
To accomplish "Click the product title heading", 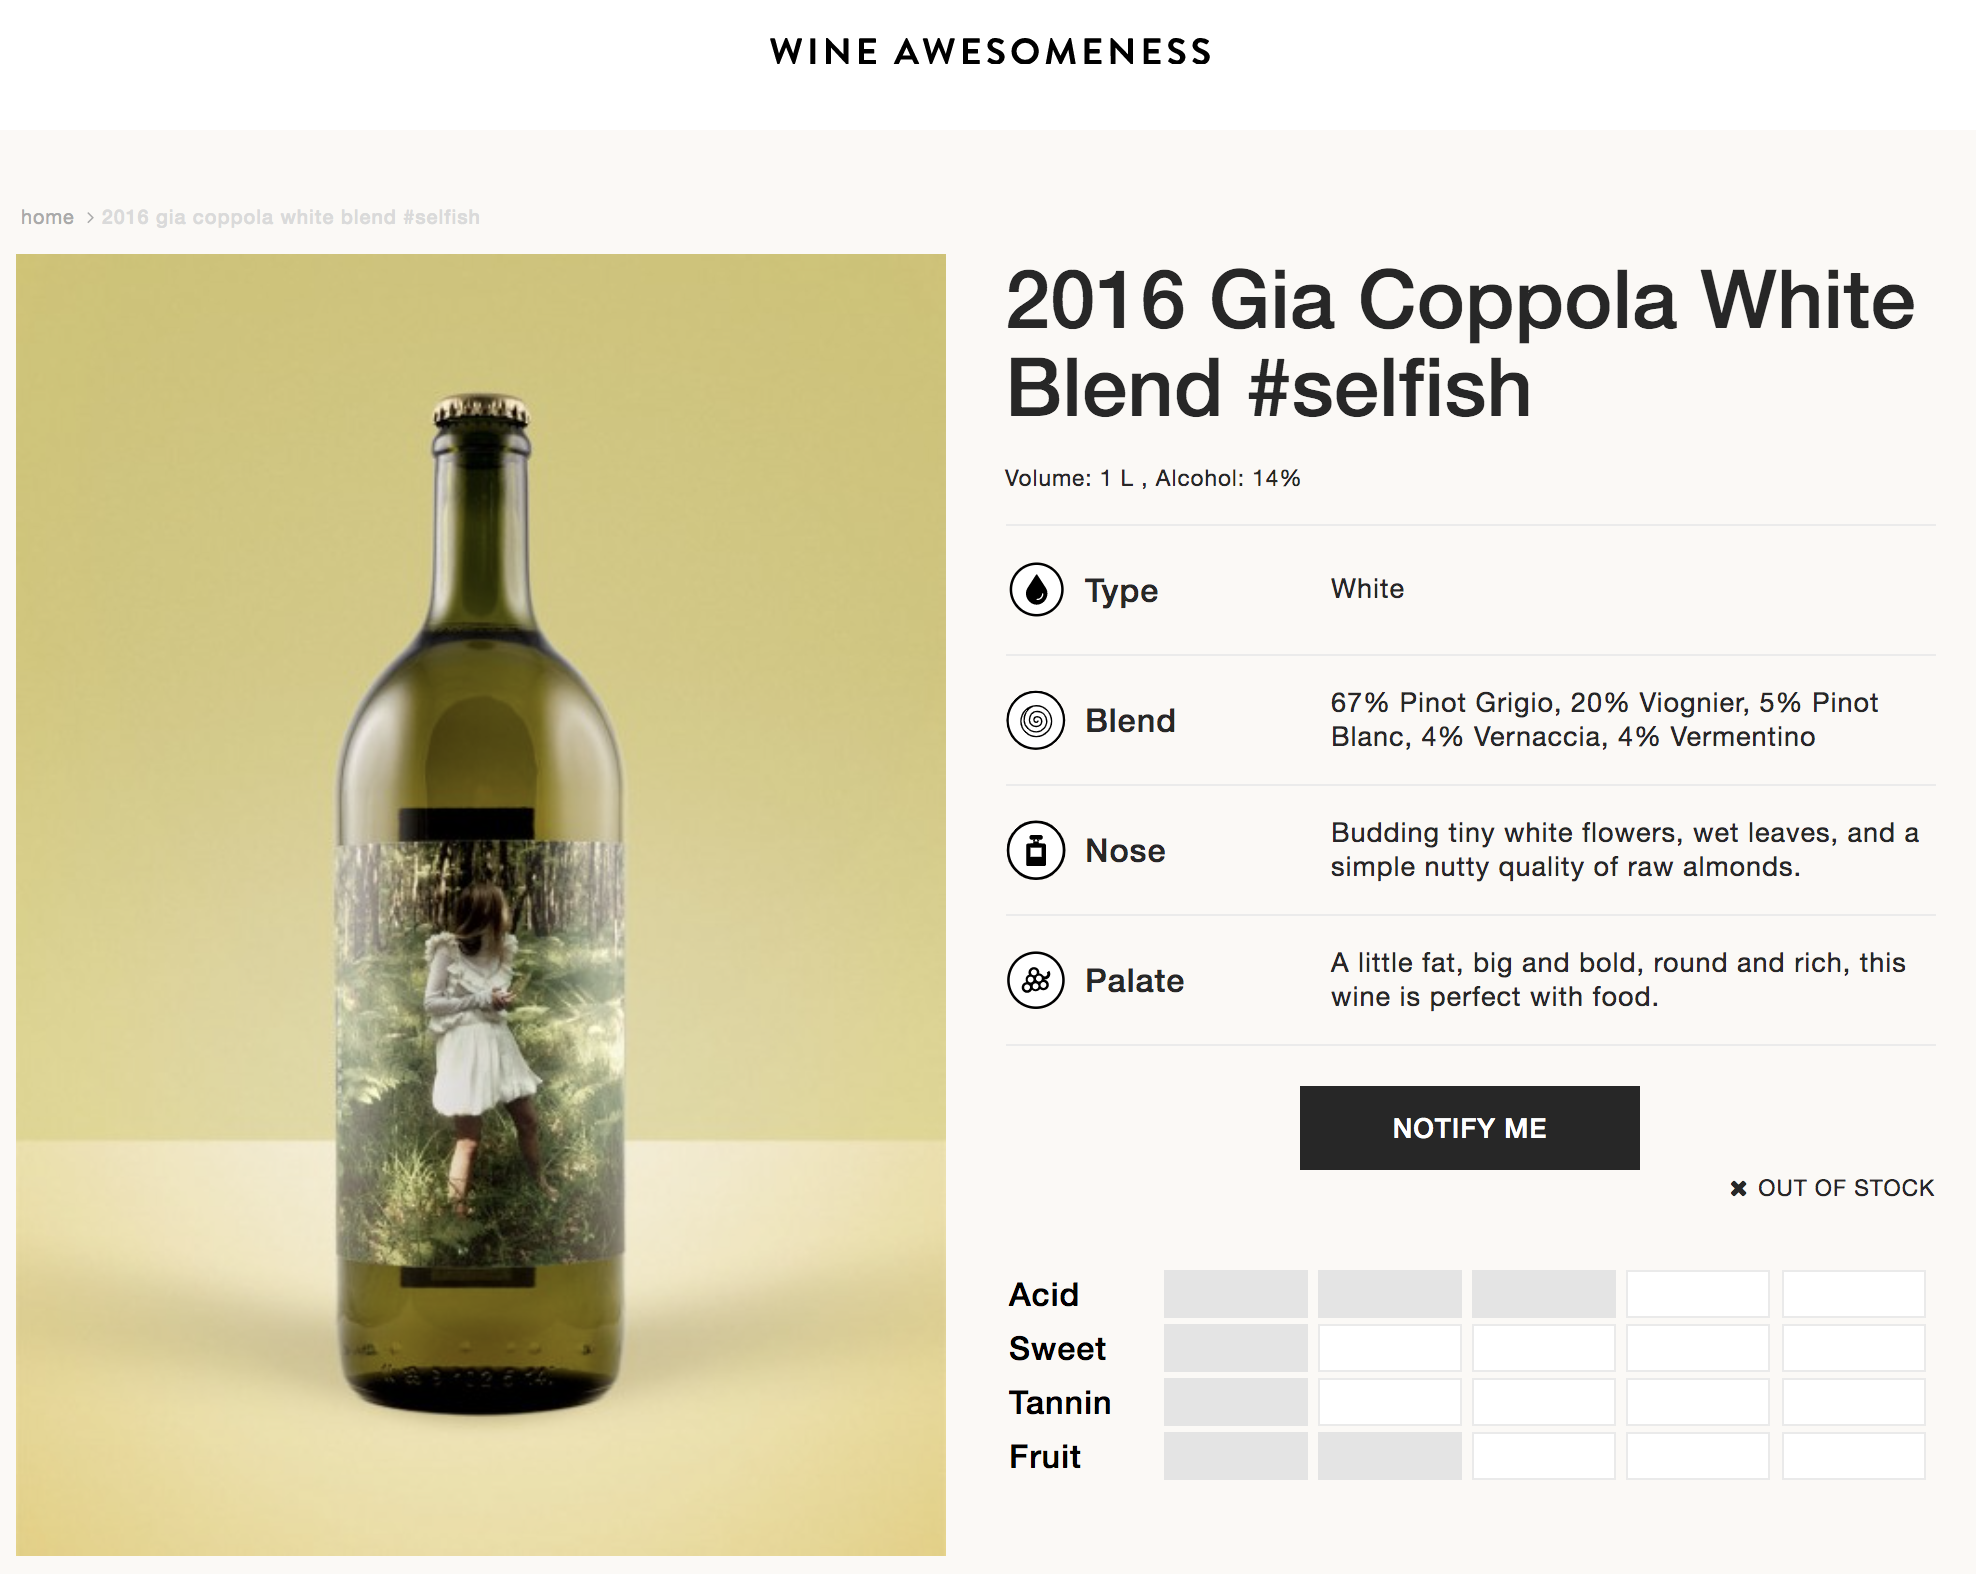I will coord(1460,343).
